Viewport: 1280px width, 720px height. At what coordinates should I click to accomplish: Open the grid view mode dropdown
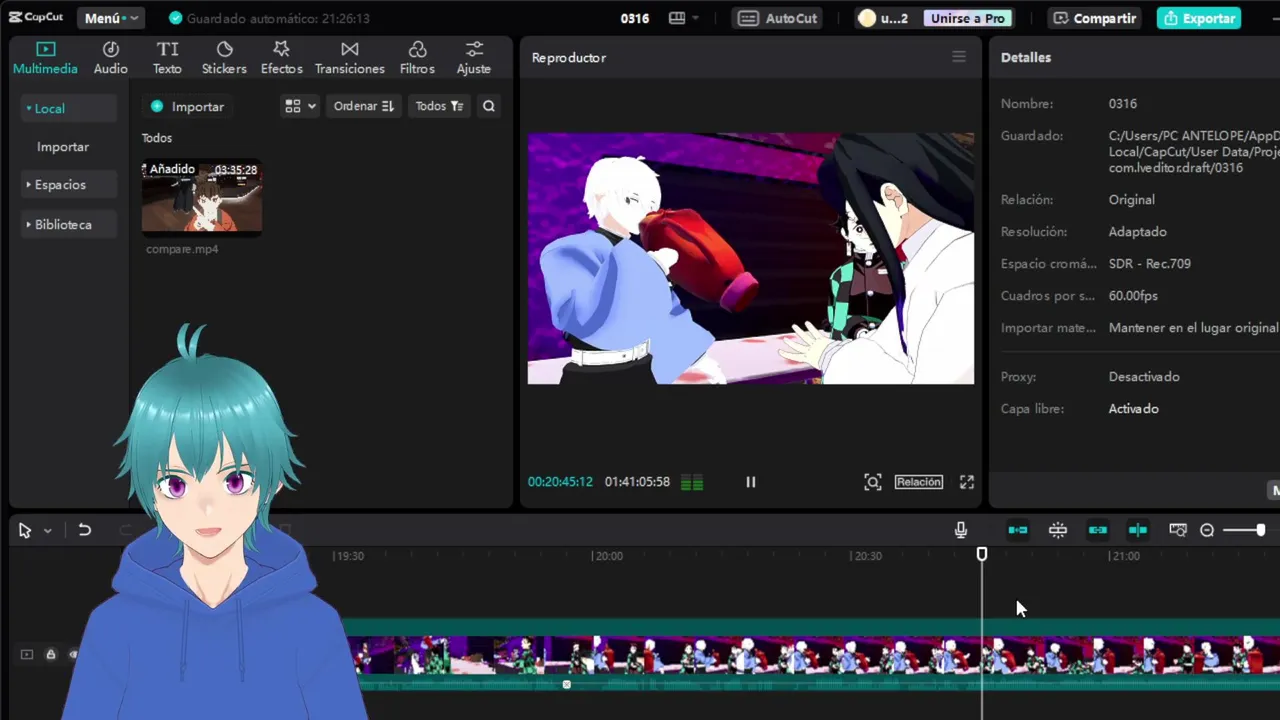[x=299, y=106]
